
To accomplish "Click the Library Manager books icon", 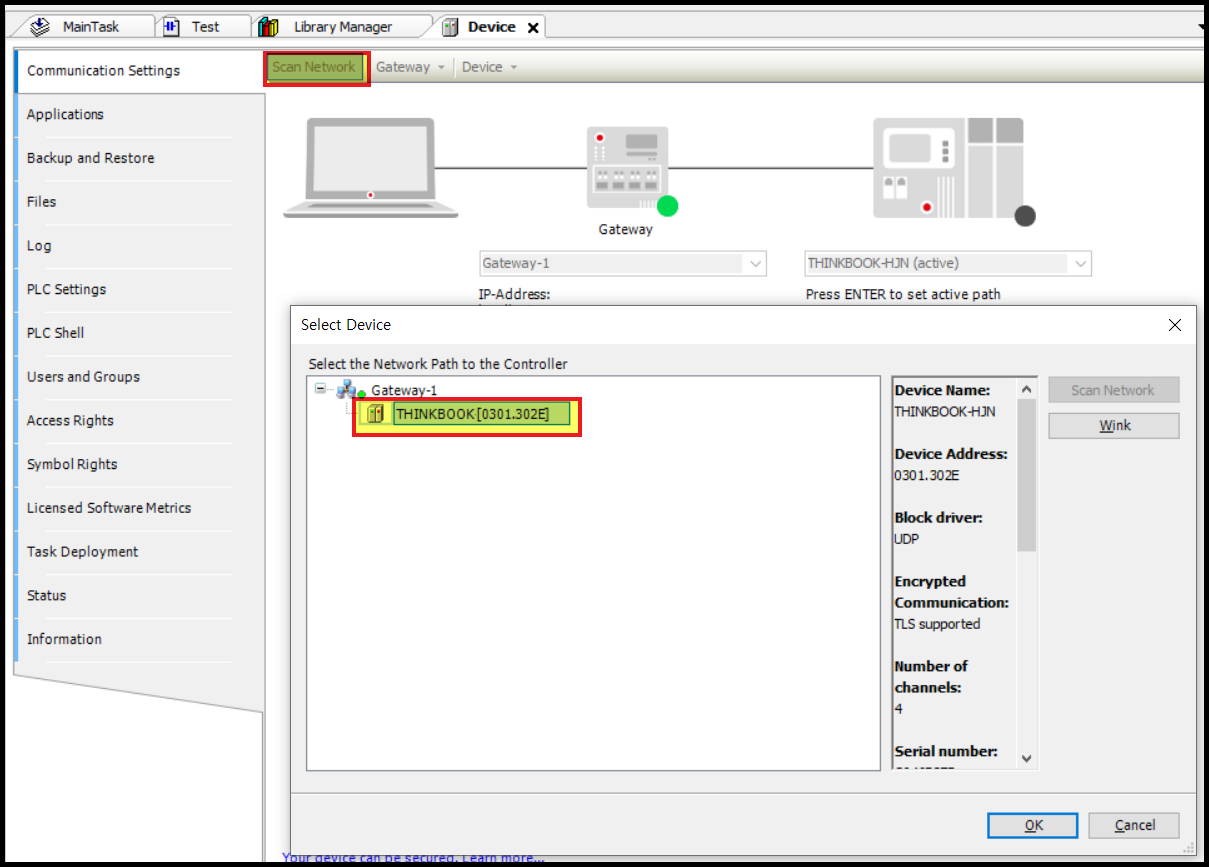I will tap(268, 27).
